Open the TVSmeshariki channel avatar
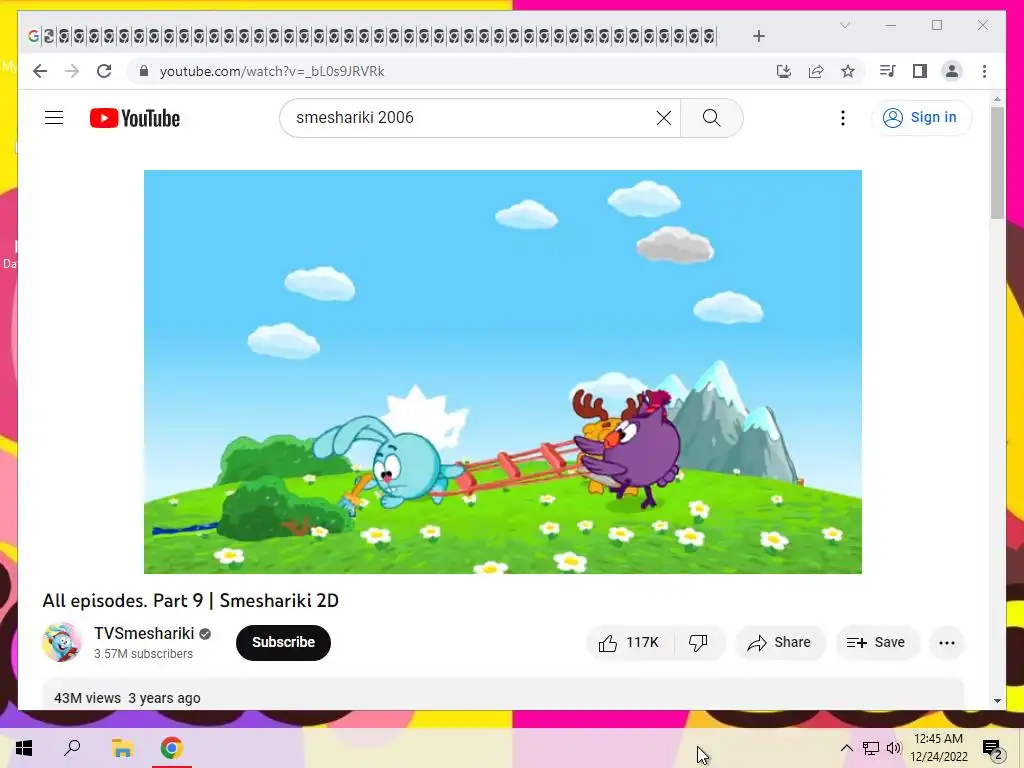The height and width of the screenshot is (768, 1024). coord(62,642)
